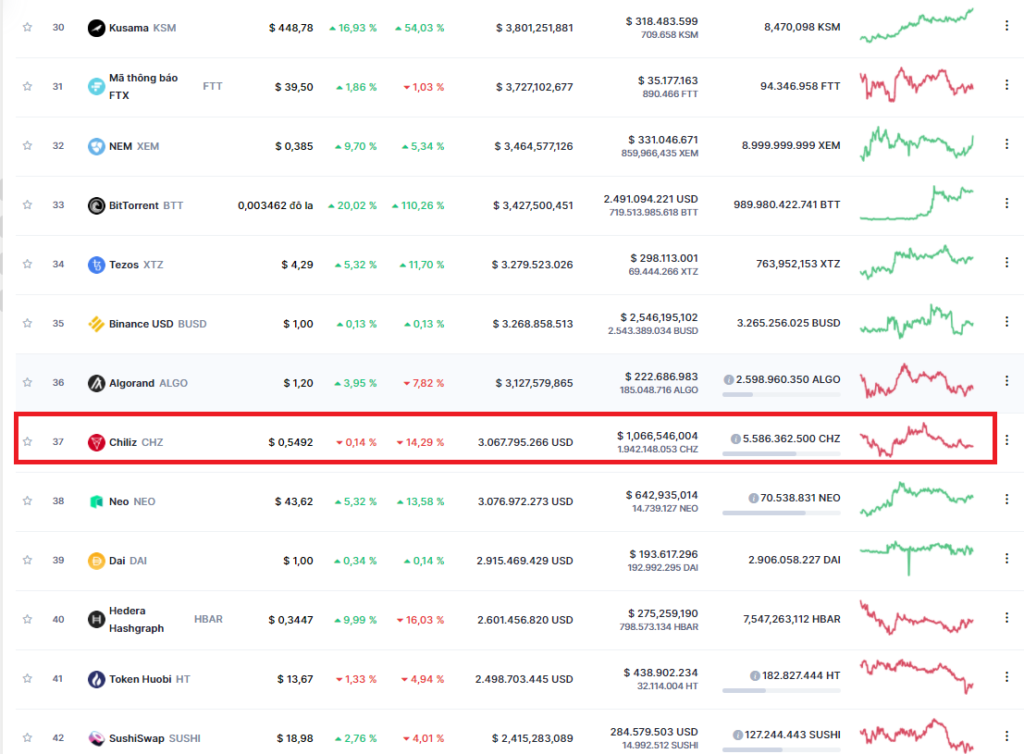The image size is (1024, 754).
Task: Click the Token Huobi logo icon
Action: point(96,680)
